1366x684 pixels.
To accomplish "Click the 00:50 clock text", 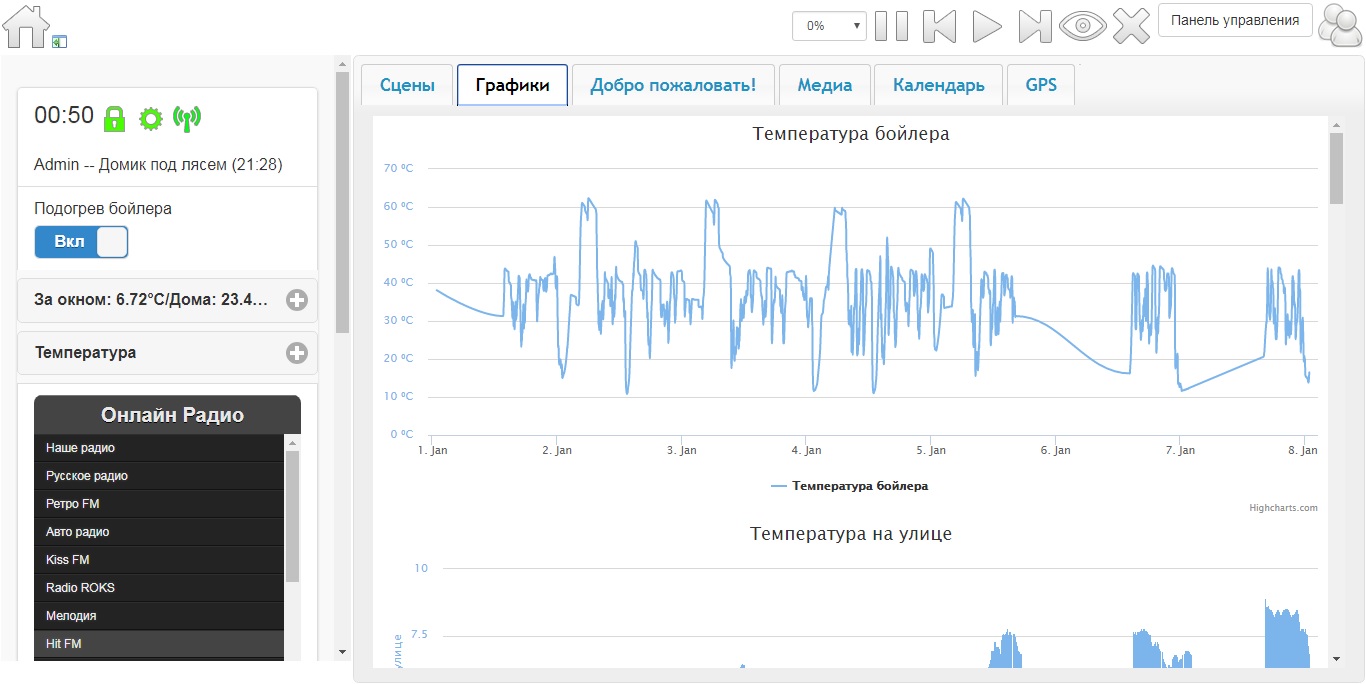I will (64, 115).
